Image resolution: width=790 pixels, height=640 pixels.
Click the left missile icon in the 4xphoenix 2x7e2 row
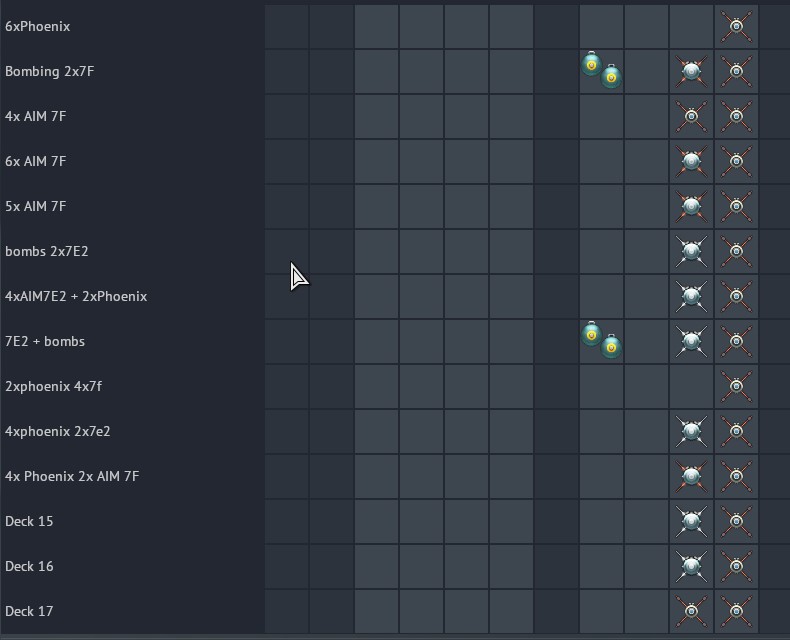(691, 431)
